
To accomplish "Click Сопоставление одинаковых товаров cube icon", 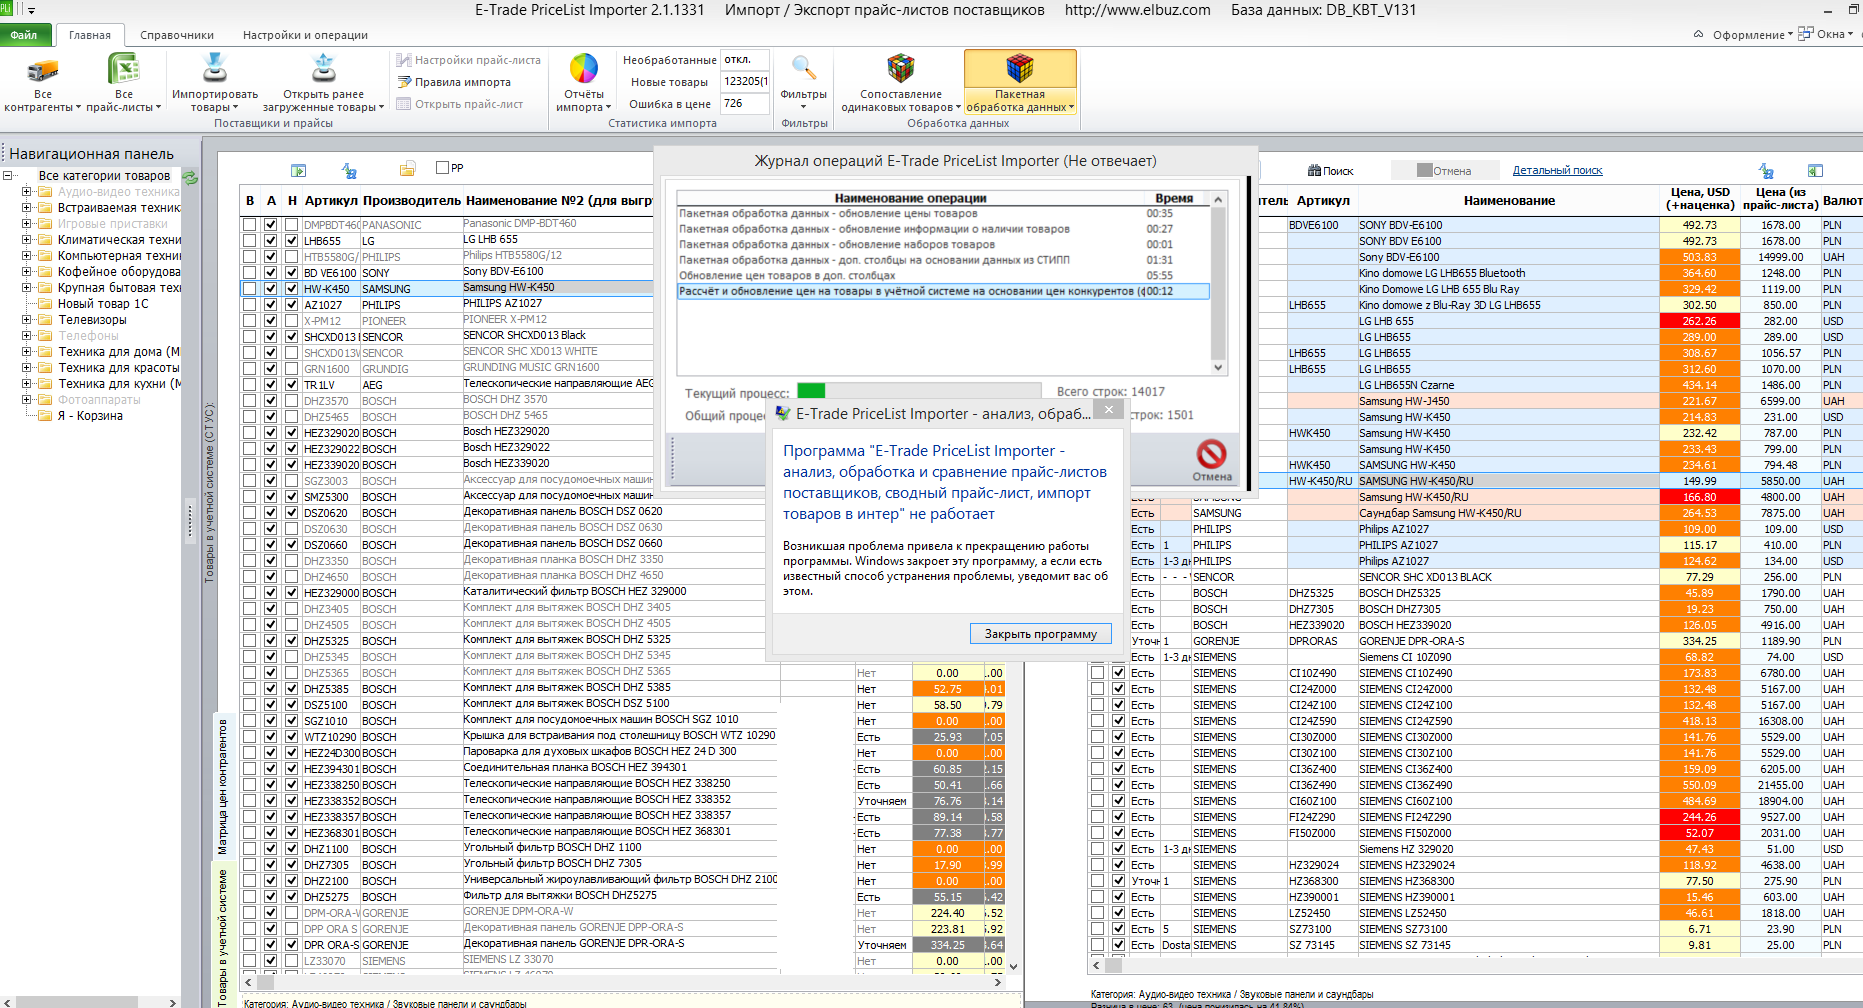I will [901, 68].
